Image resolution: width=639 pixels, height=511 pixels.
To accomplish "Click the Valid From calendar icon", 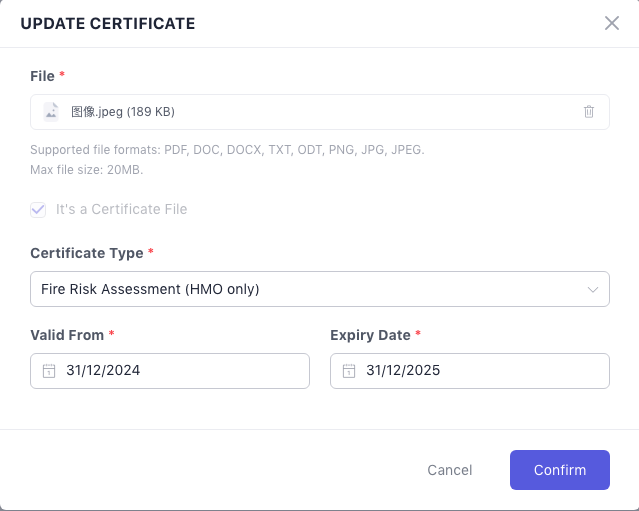I will click(49, 371).
